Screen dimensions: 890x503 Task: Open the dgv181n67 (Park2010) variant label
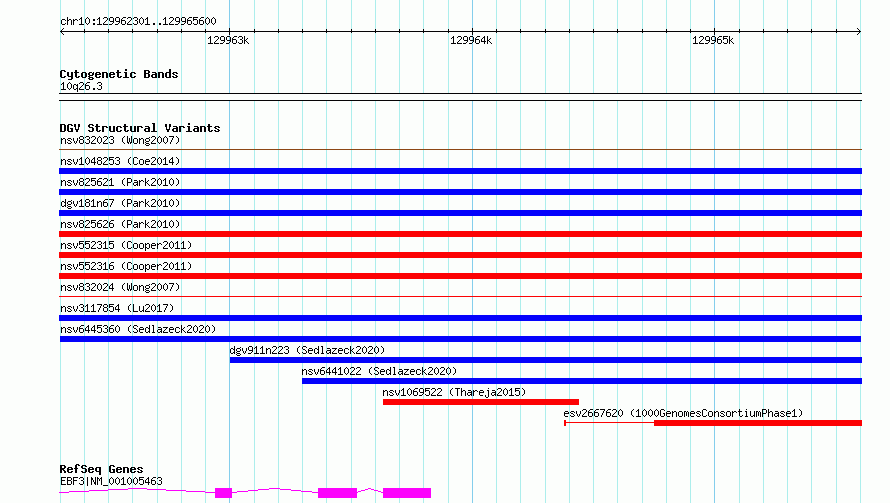pos(120,203)
